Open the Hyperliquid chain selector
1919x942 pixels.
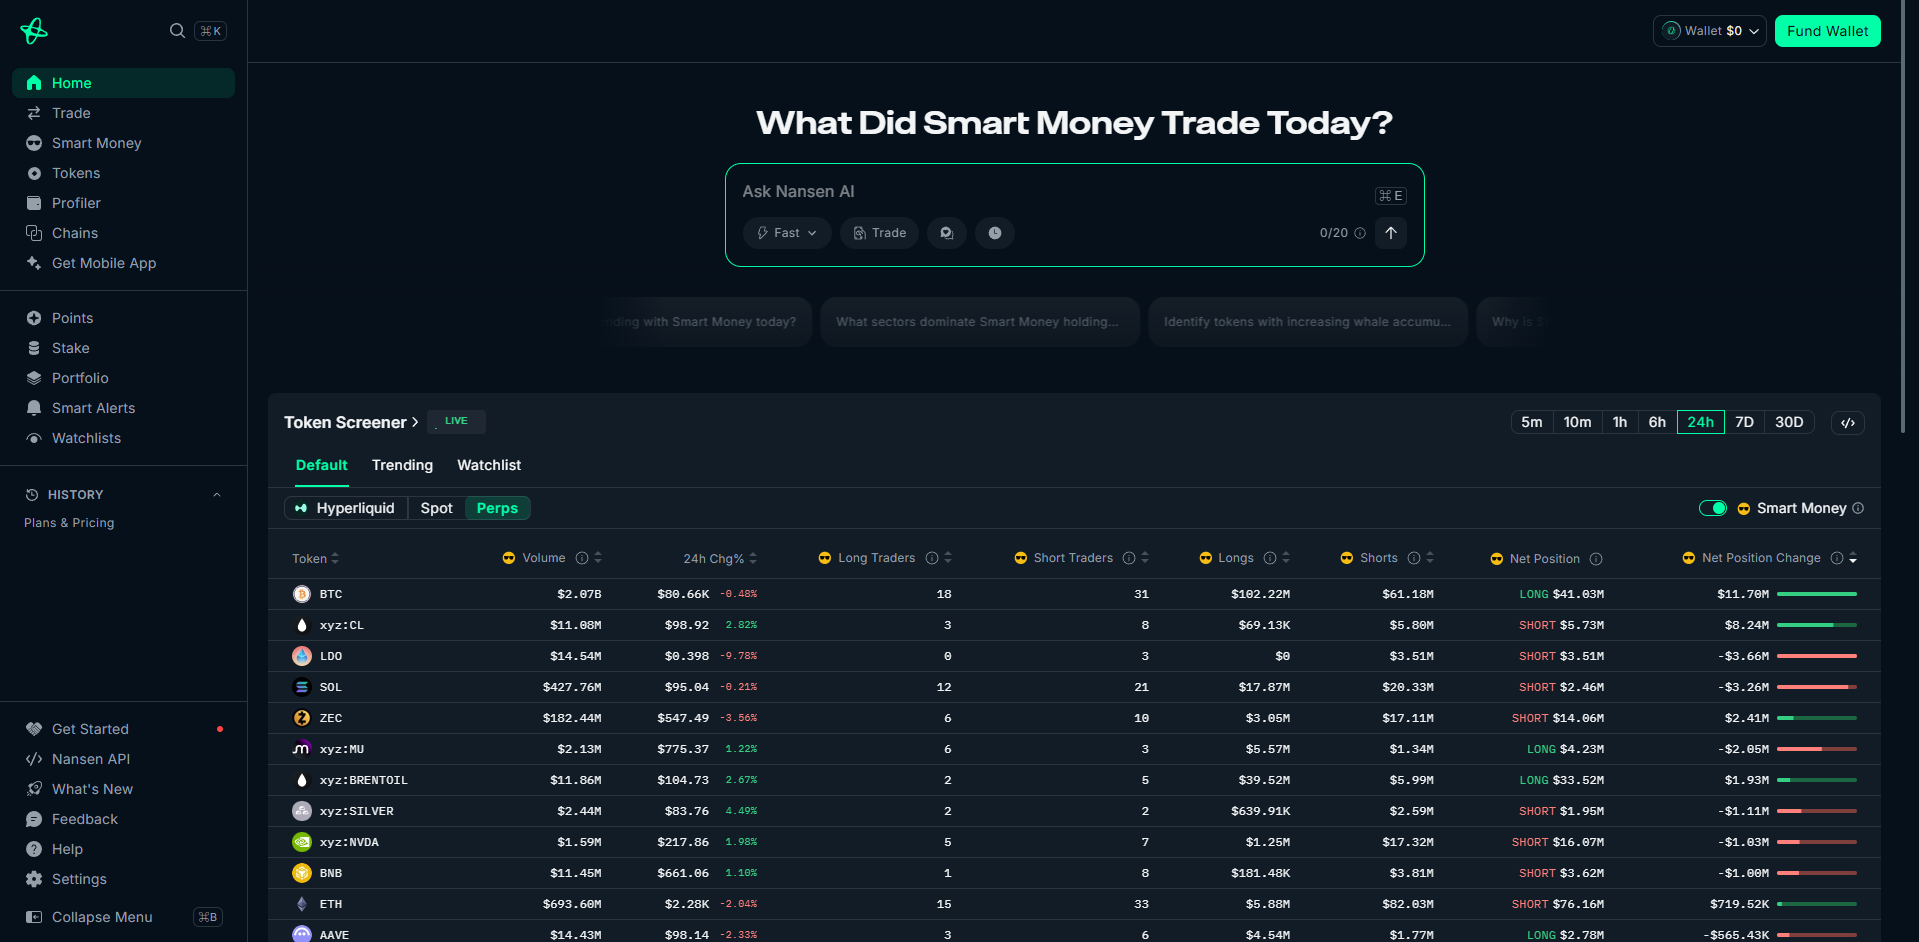pyautogui.click(x=346, y=508)
